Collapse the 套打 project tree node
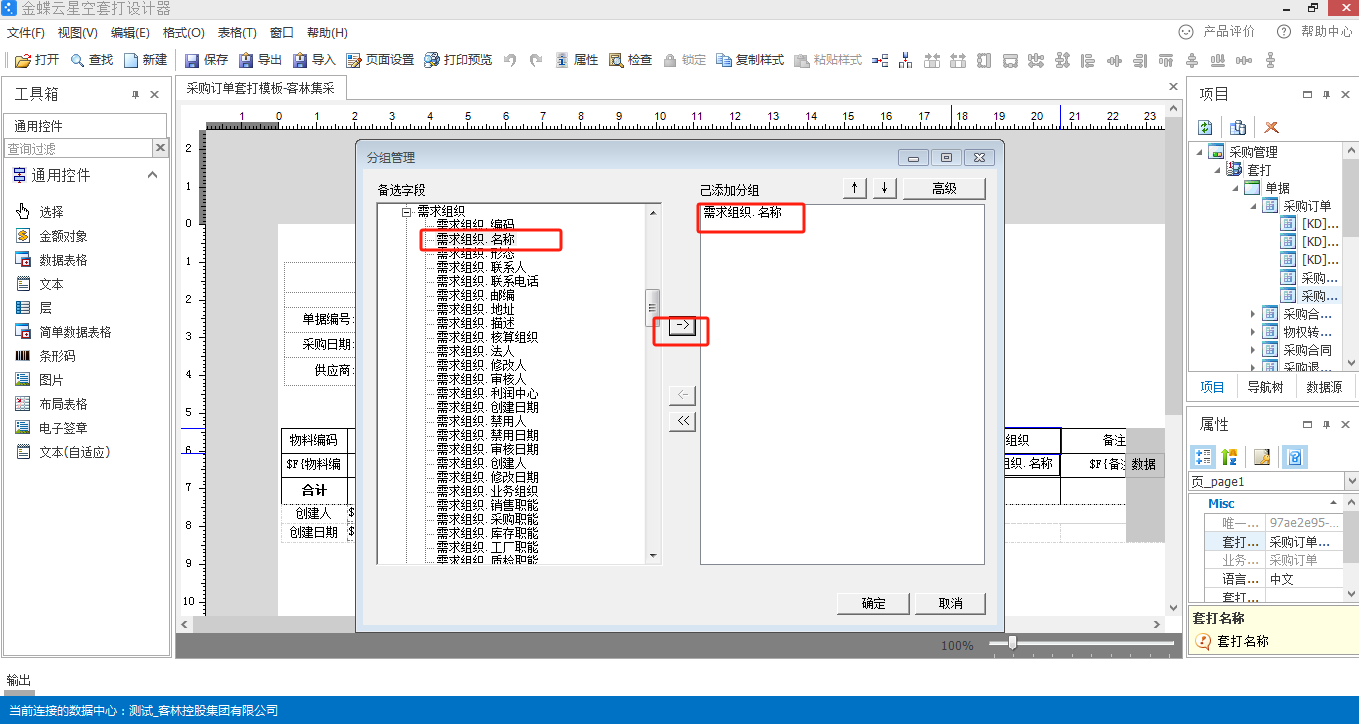The width and height of the screenshot is (1359, 724). click(1217, 170)
